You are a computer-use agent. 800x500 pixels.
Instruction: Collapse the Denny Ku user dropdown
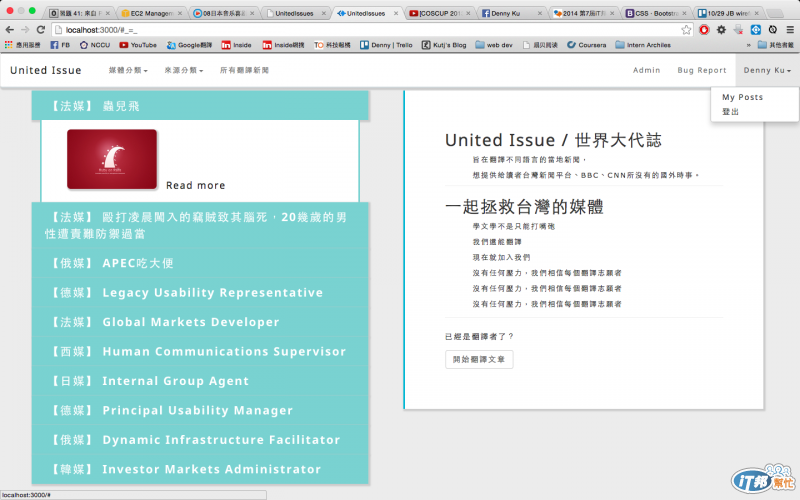[767, 70]
